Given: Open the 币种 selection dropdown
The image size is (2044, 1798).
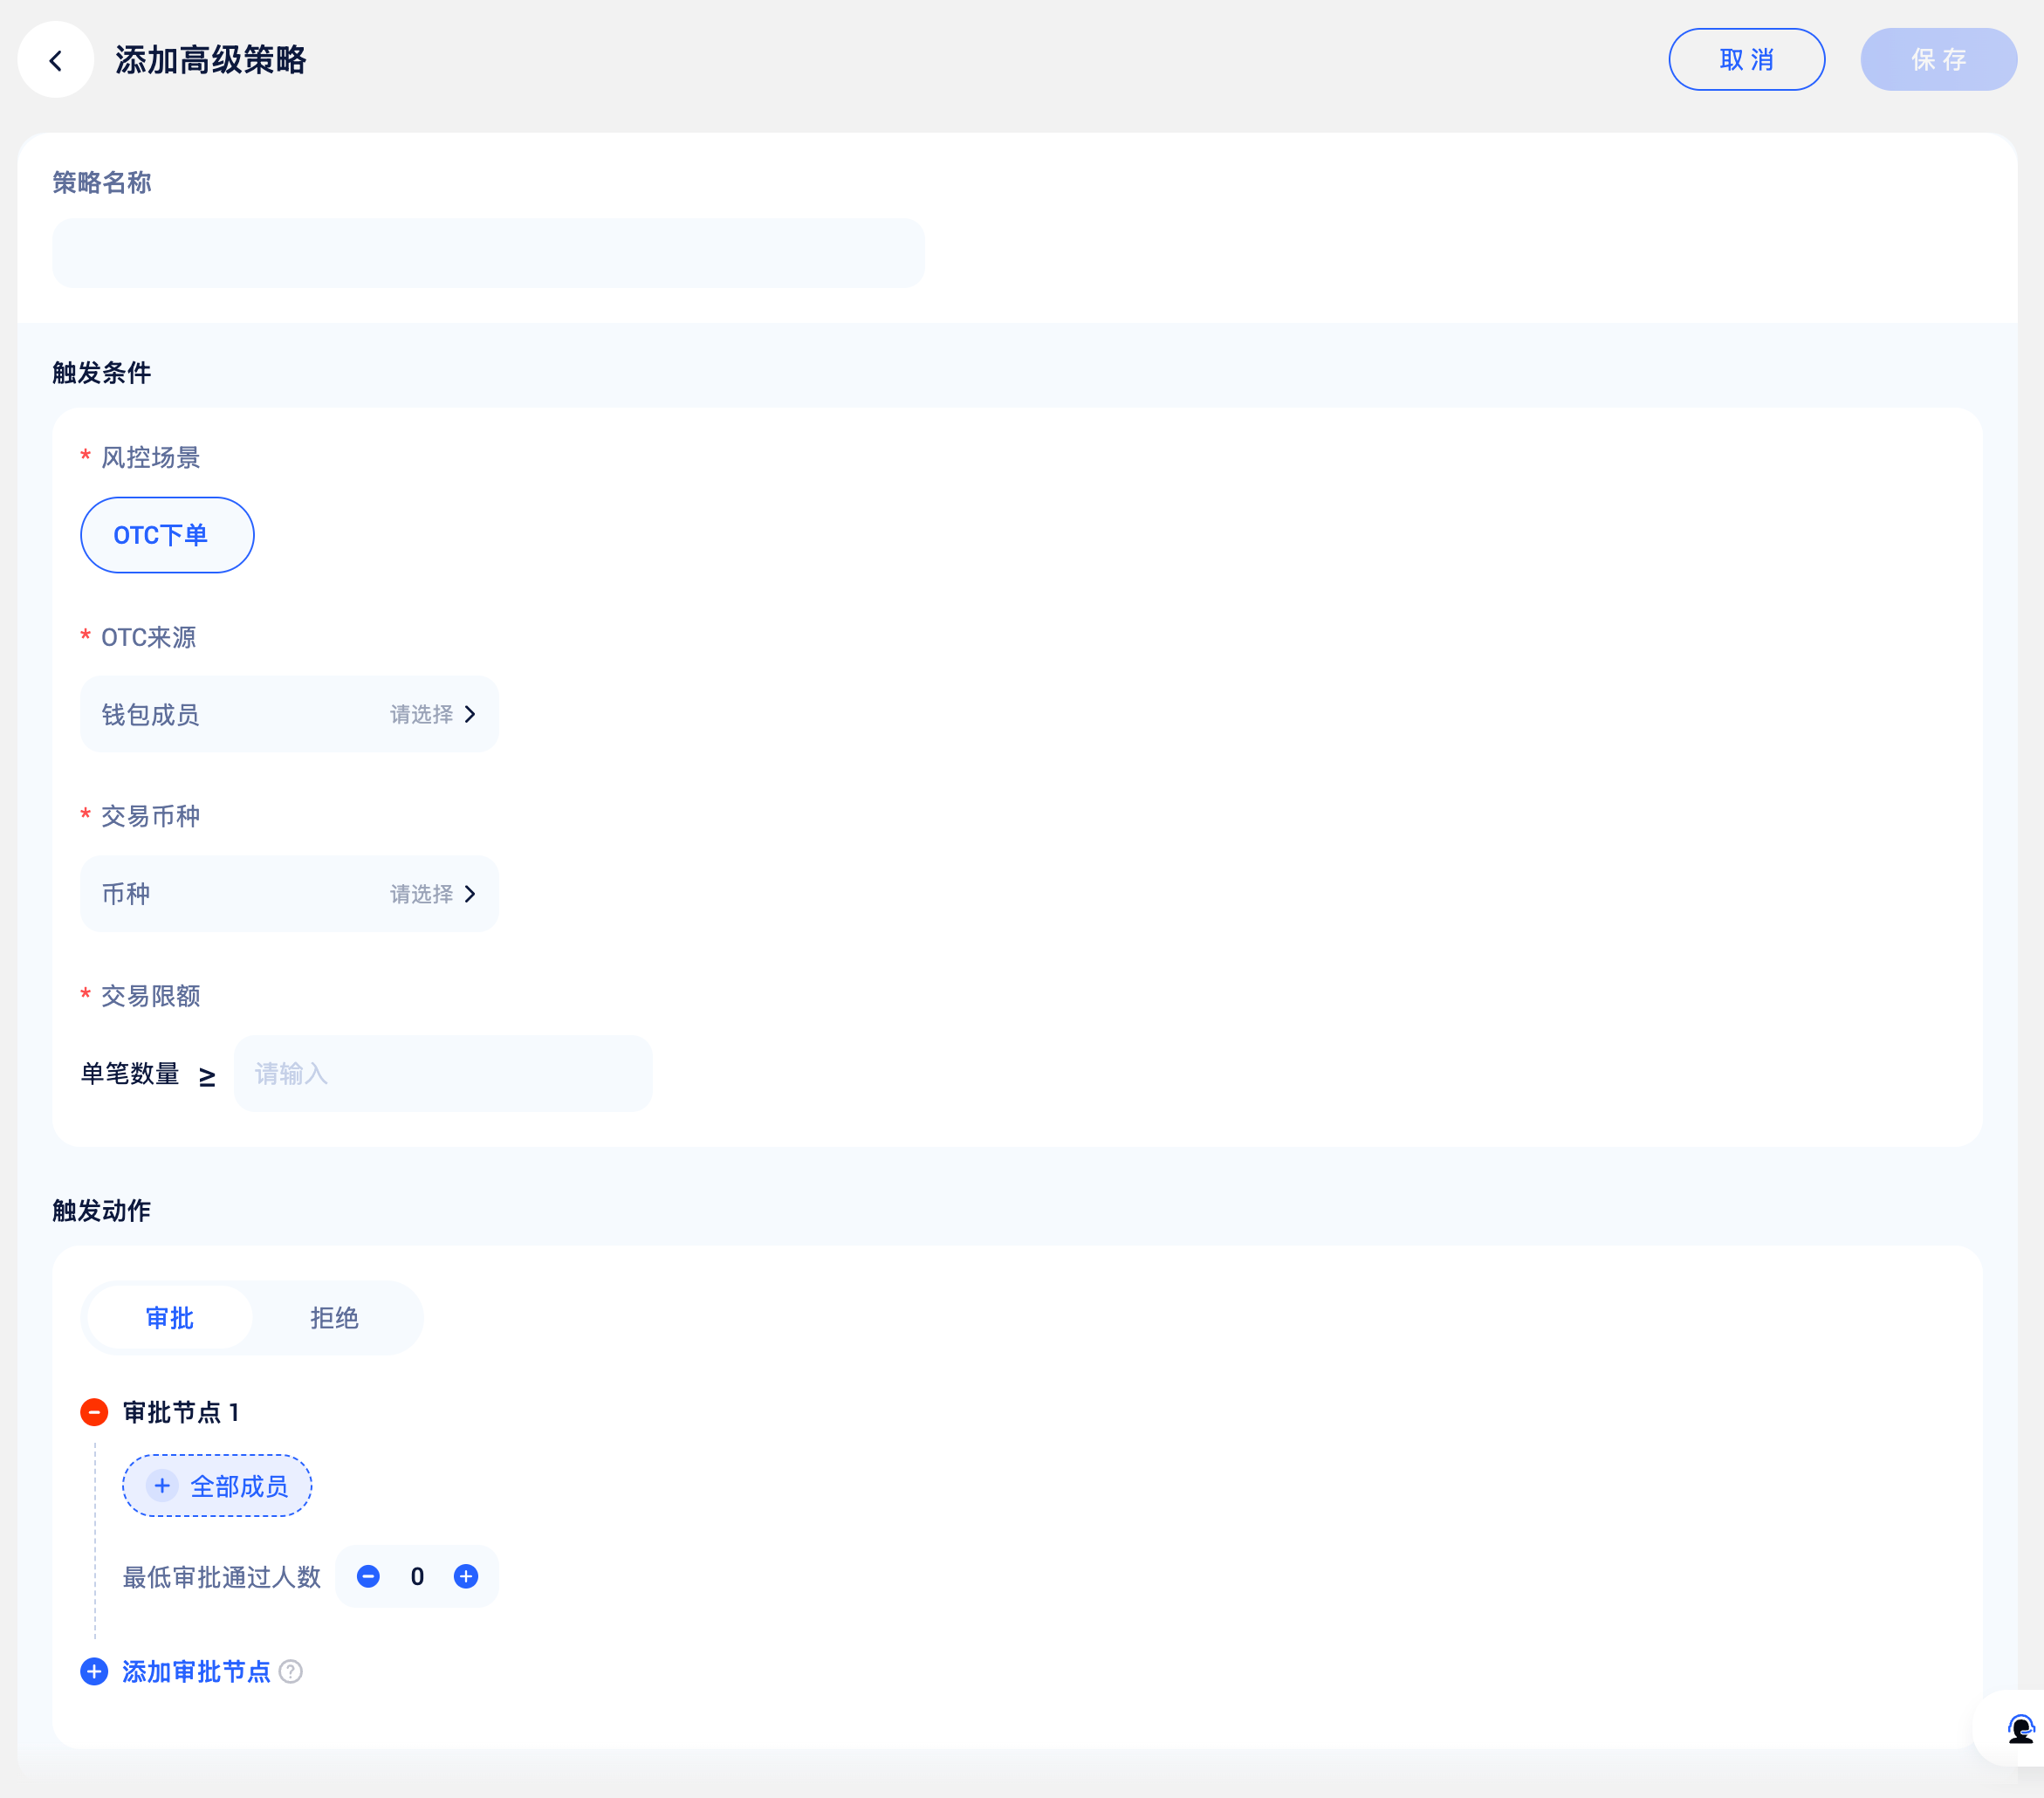Looking at the screenshot, I should click(x=288, y=893).
